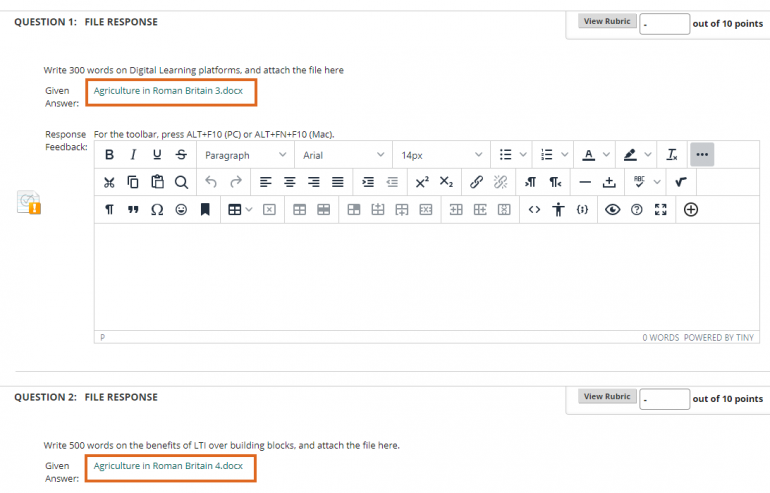Align text right

pos(314,183)
